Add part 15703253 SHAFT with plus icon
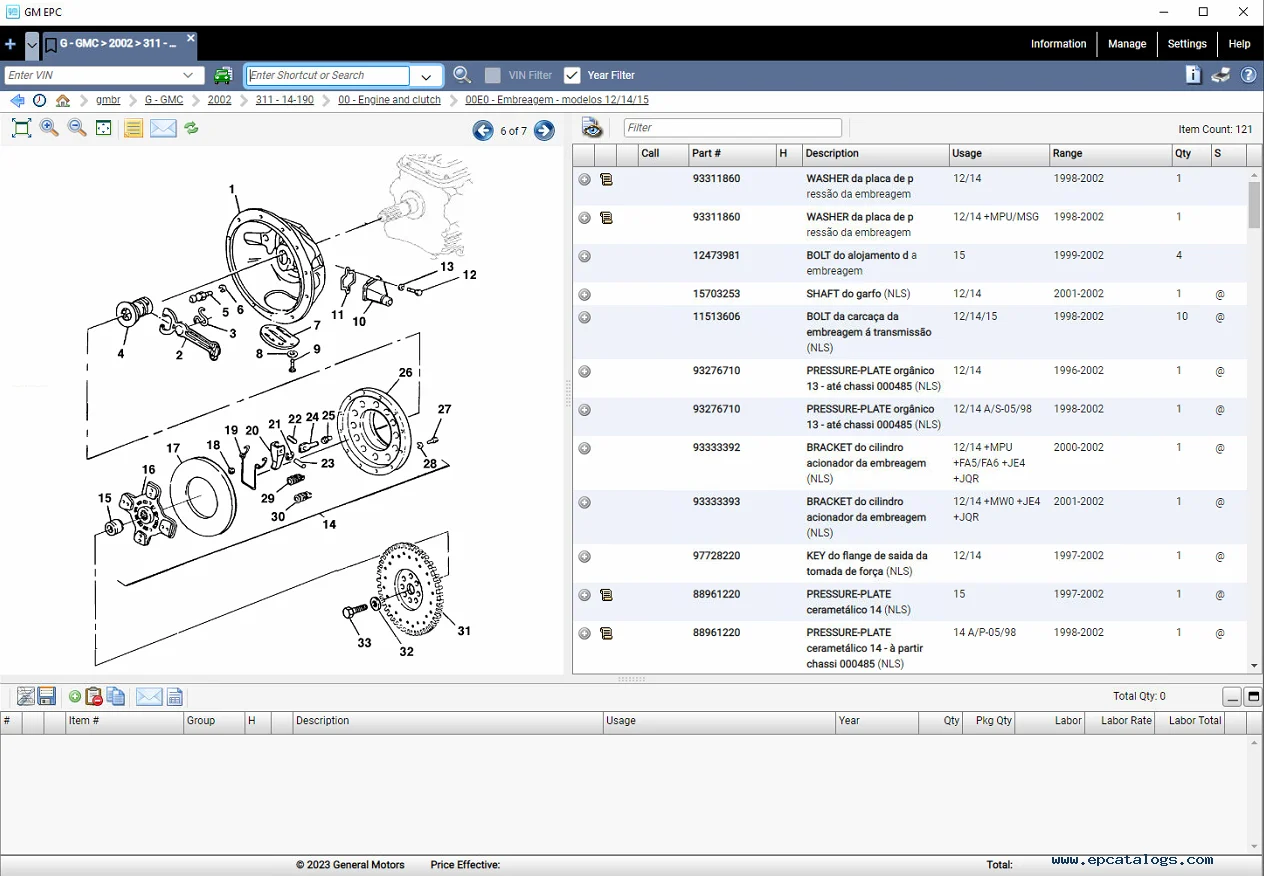Image resolution: width=1264 pixels, height=876 pixels. click(x=585, y=295)
